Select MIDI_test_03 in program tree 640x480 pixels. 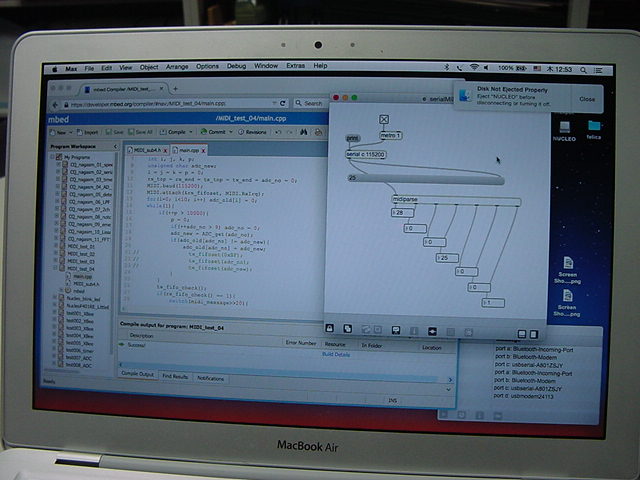[81, 261]
